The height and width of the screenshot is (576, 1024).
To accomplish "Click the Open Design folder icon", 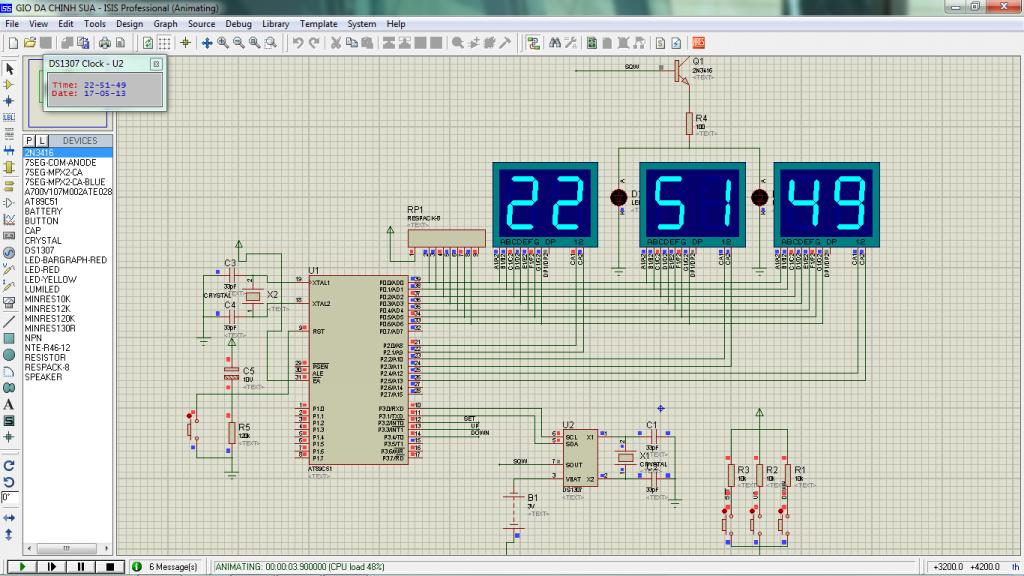I will 30,43.
